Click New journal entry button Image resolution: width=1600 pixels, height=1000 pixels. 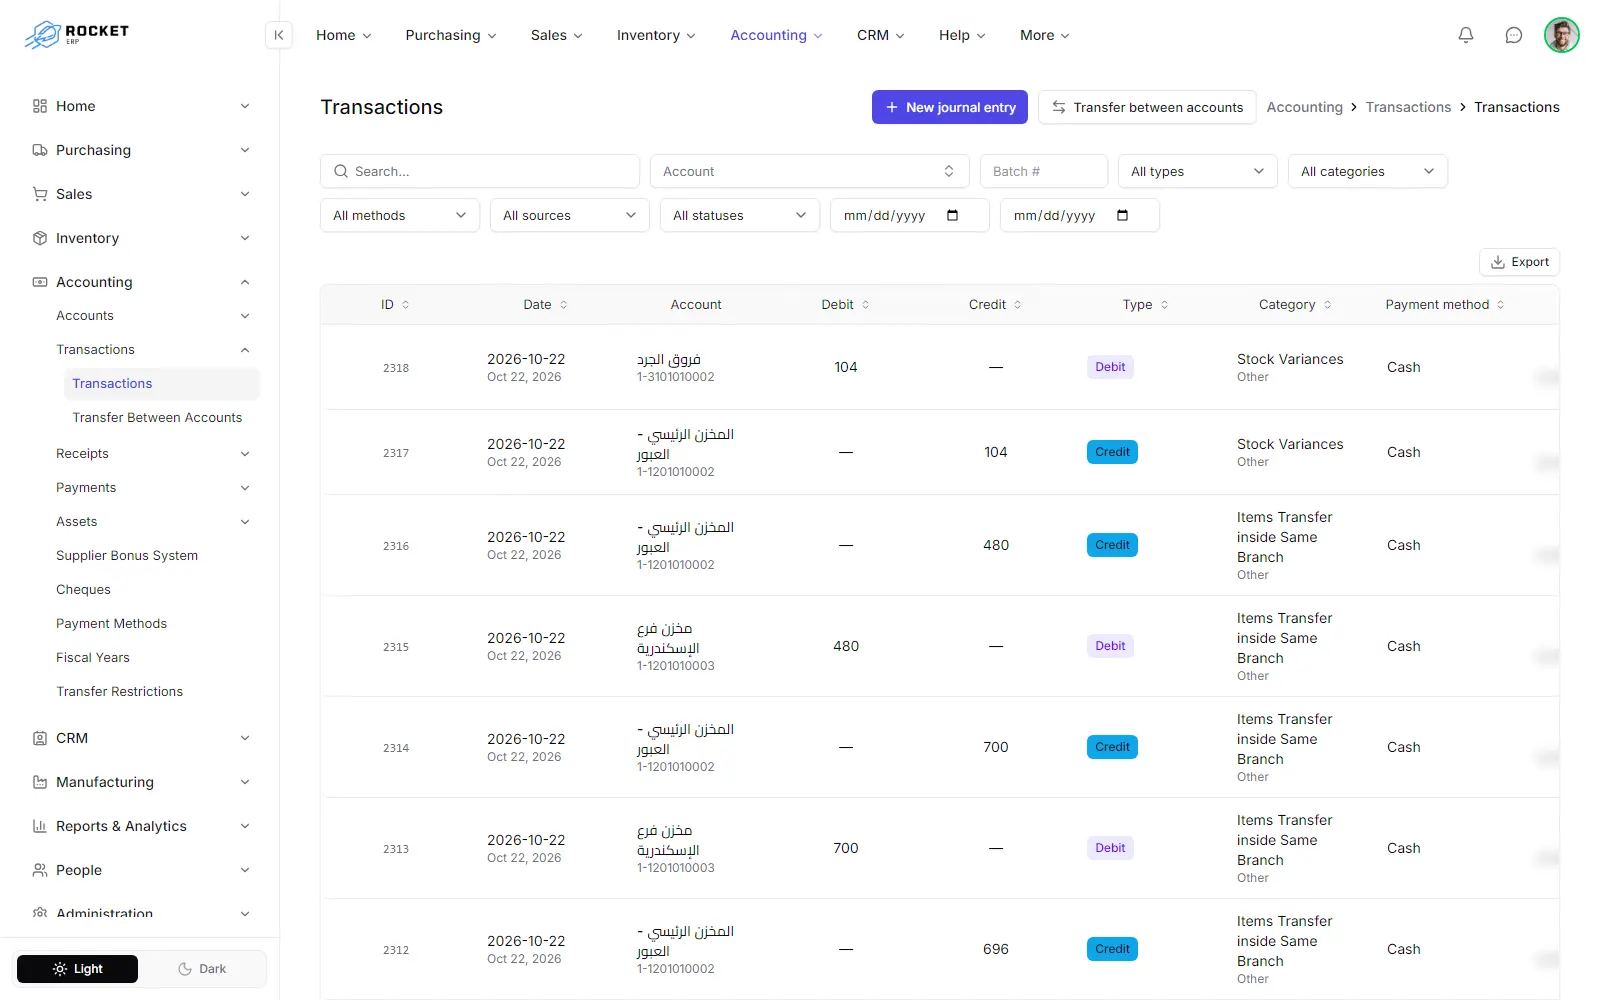coord(950,107)
